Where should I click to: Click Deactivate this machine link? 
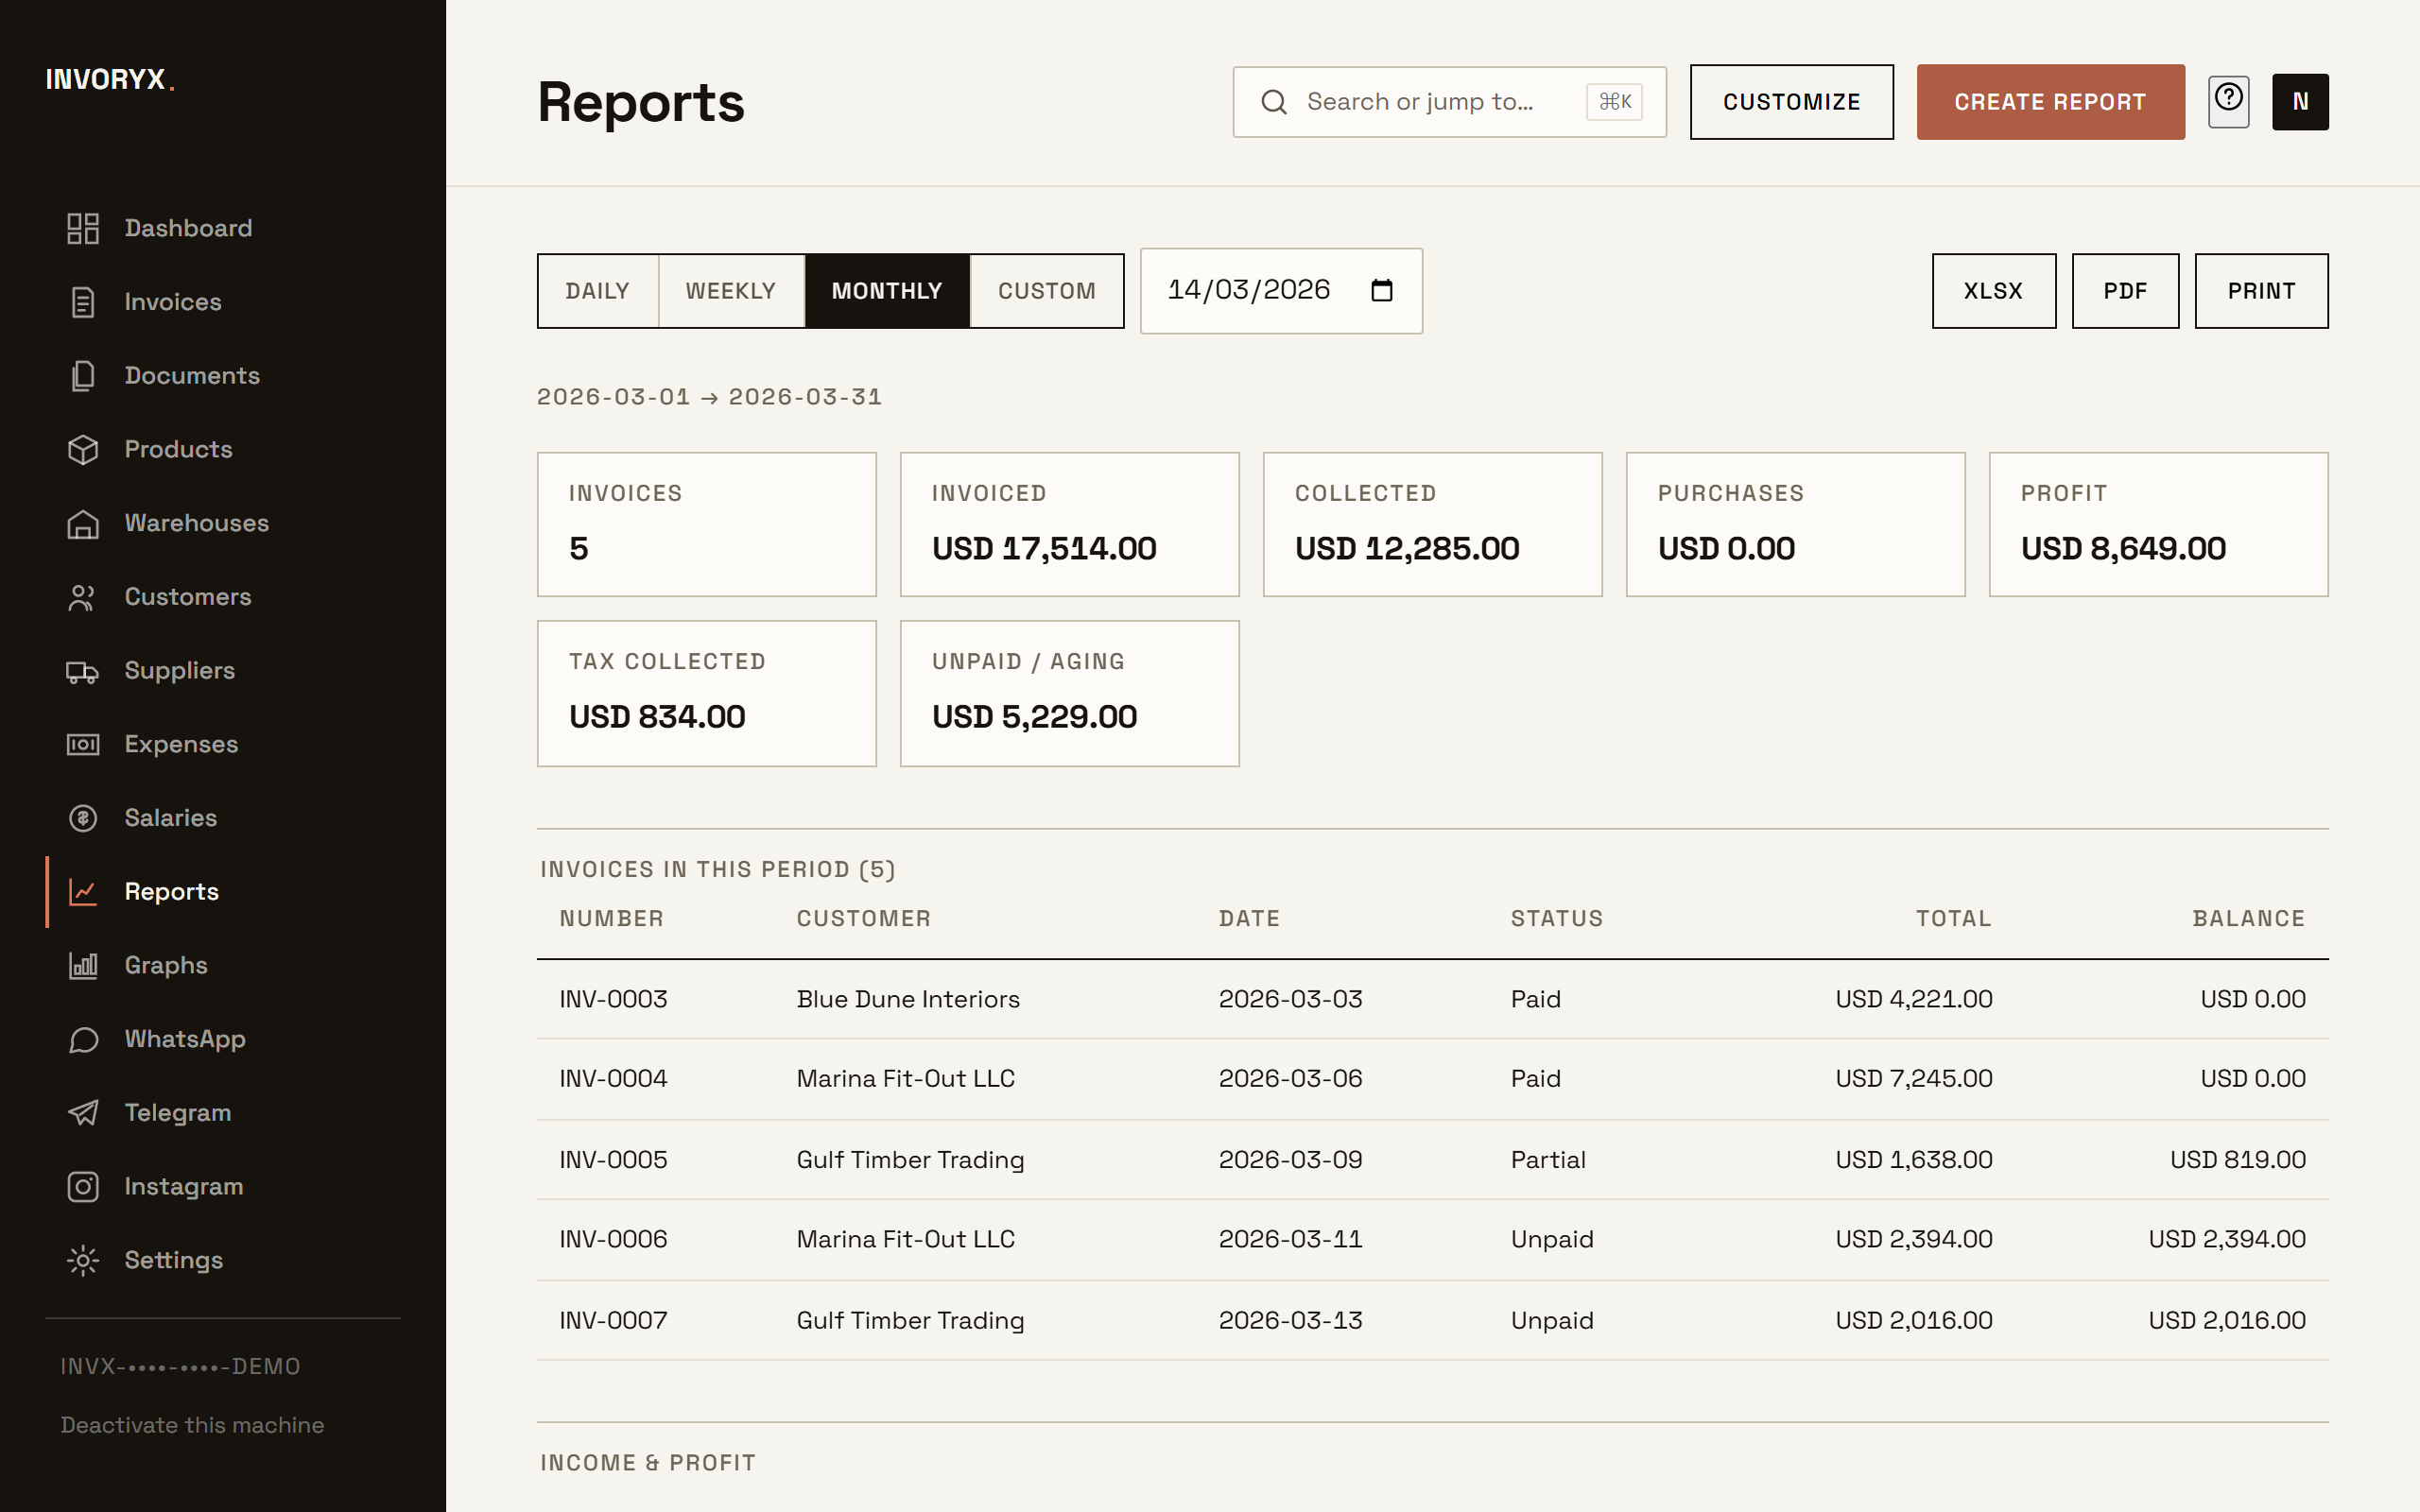click(192, 1425)
